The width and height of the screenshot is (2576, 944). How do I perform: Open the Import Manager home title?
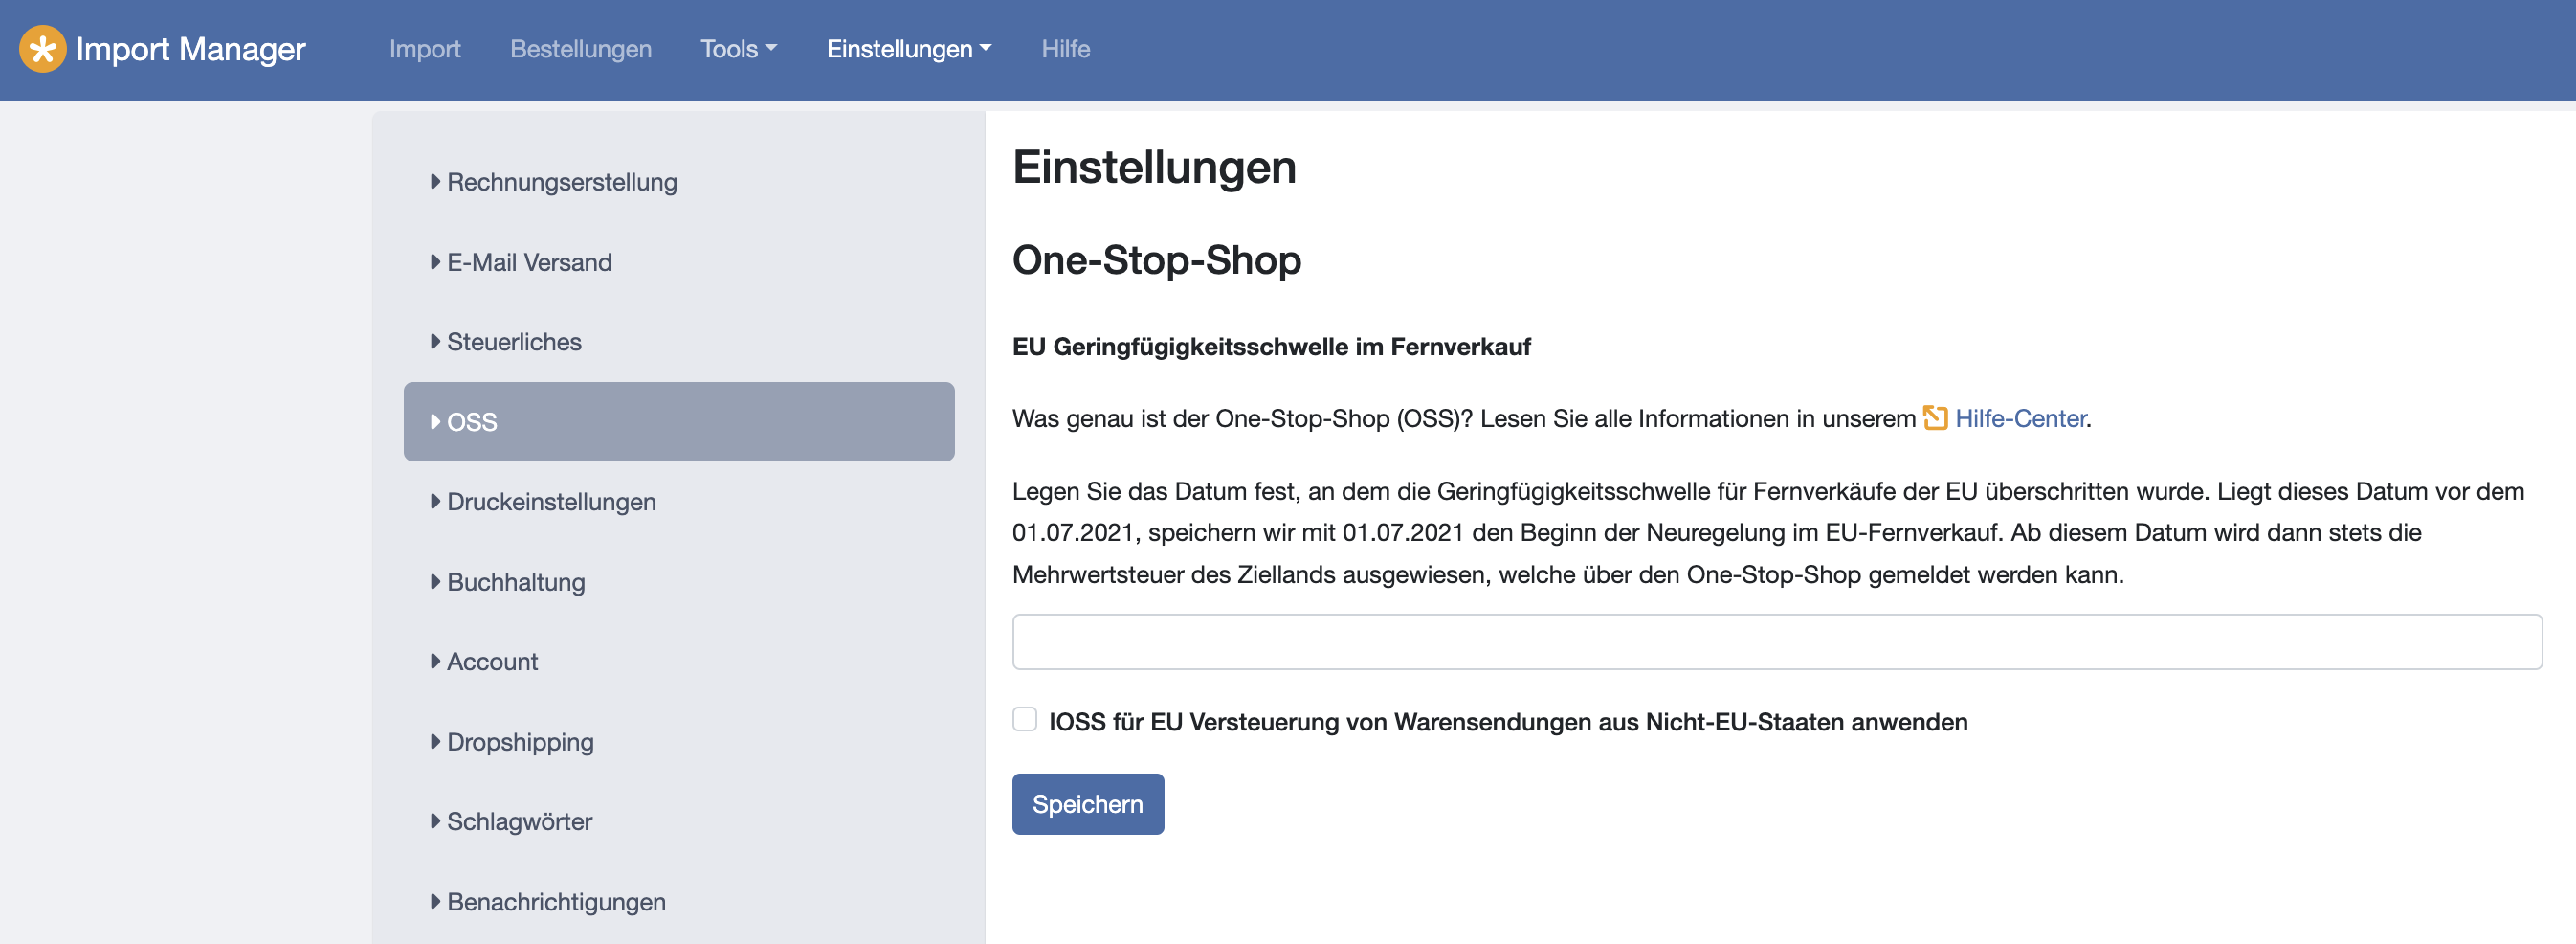(x=190, y=49)
